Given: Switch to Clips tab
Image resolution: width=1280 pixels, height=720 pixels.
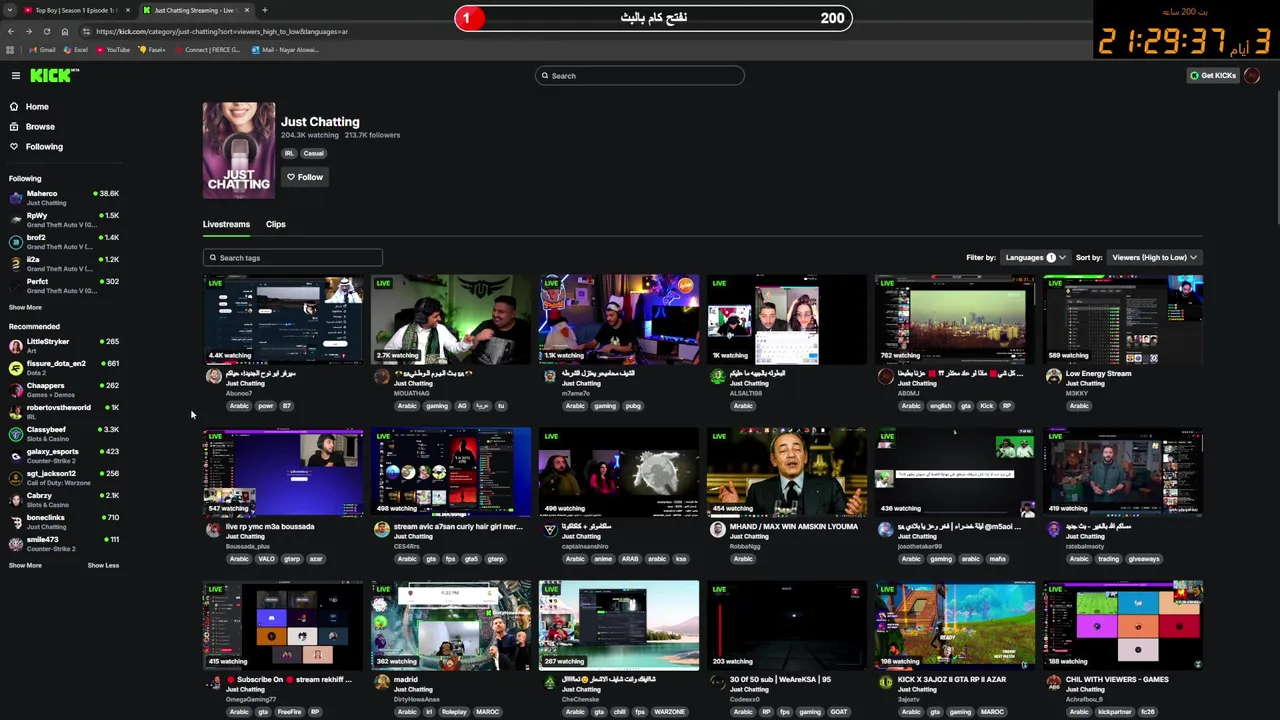Looking at the screenshot, I should tap(276, 224).
